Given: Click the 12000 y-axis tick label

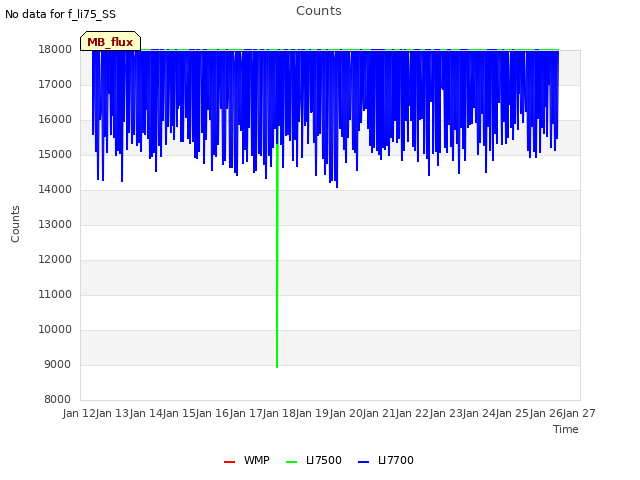Looking at the screenshot, I should (55, 260).
